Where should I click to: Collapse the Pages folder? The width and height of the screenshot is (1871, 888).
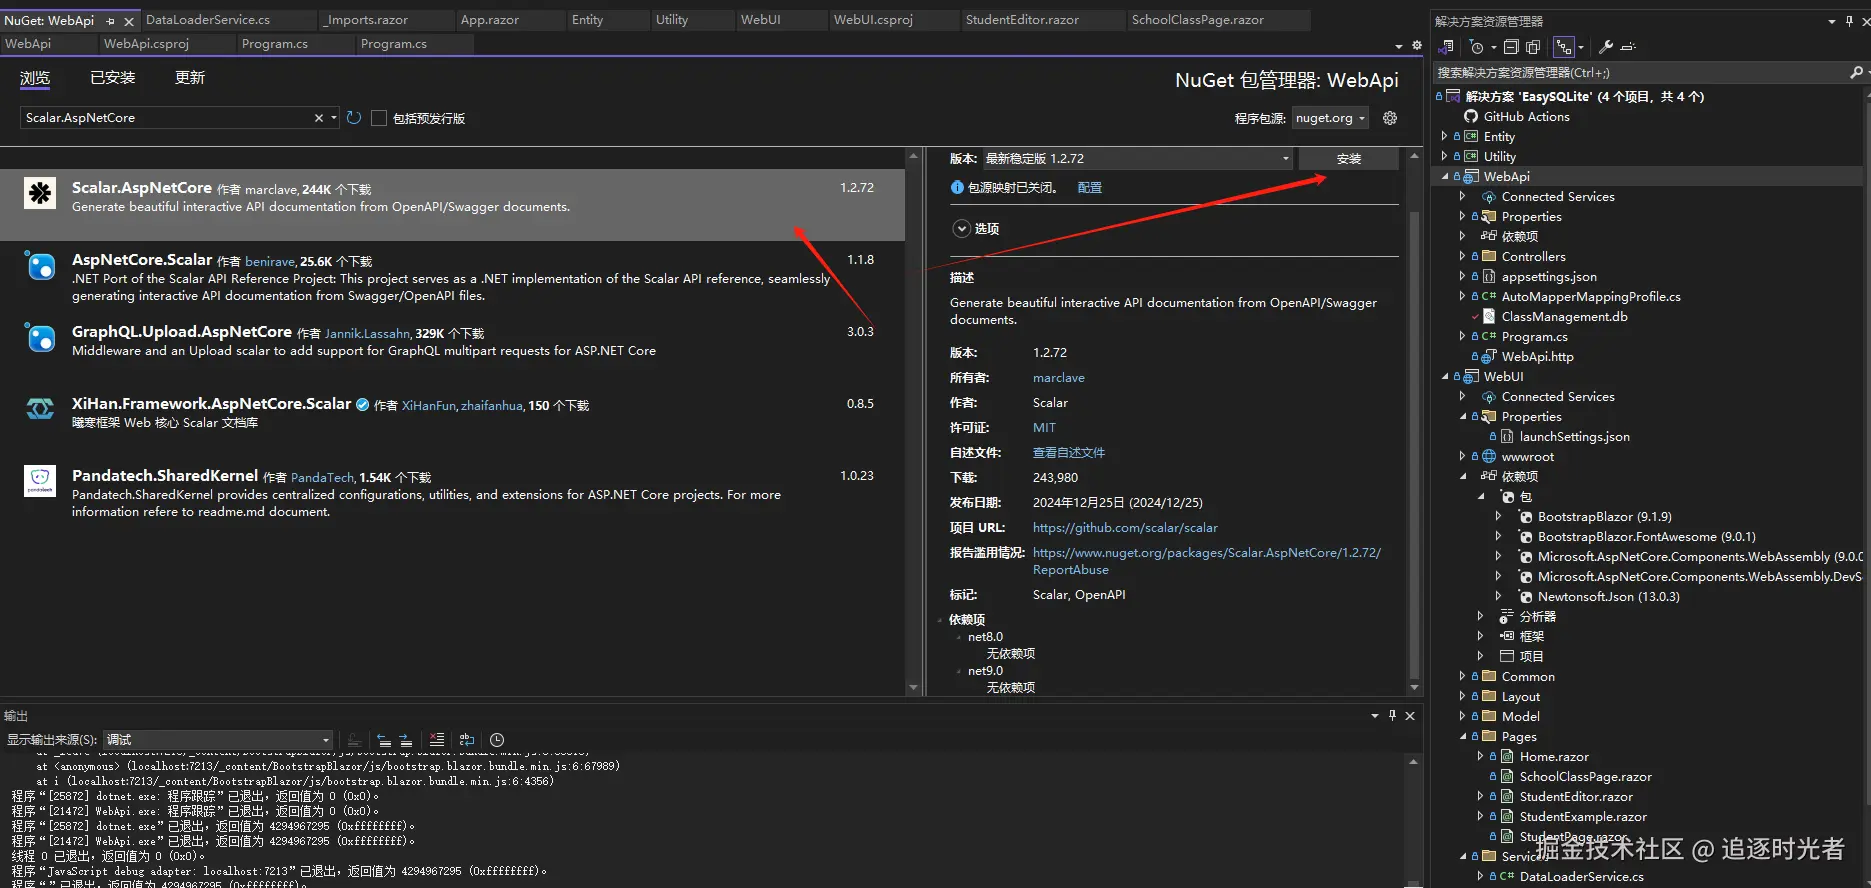coord(1462,737)
